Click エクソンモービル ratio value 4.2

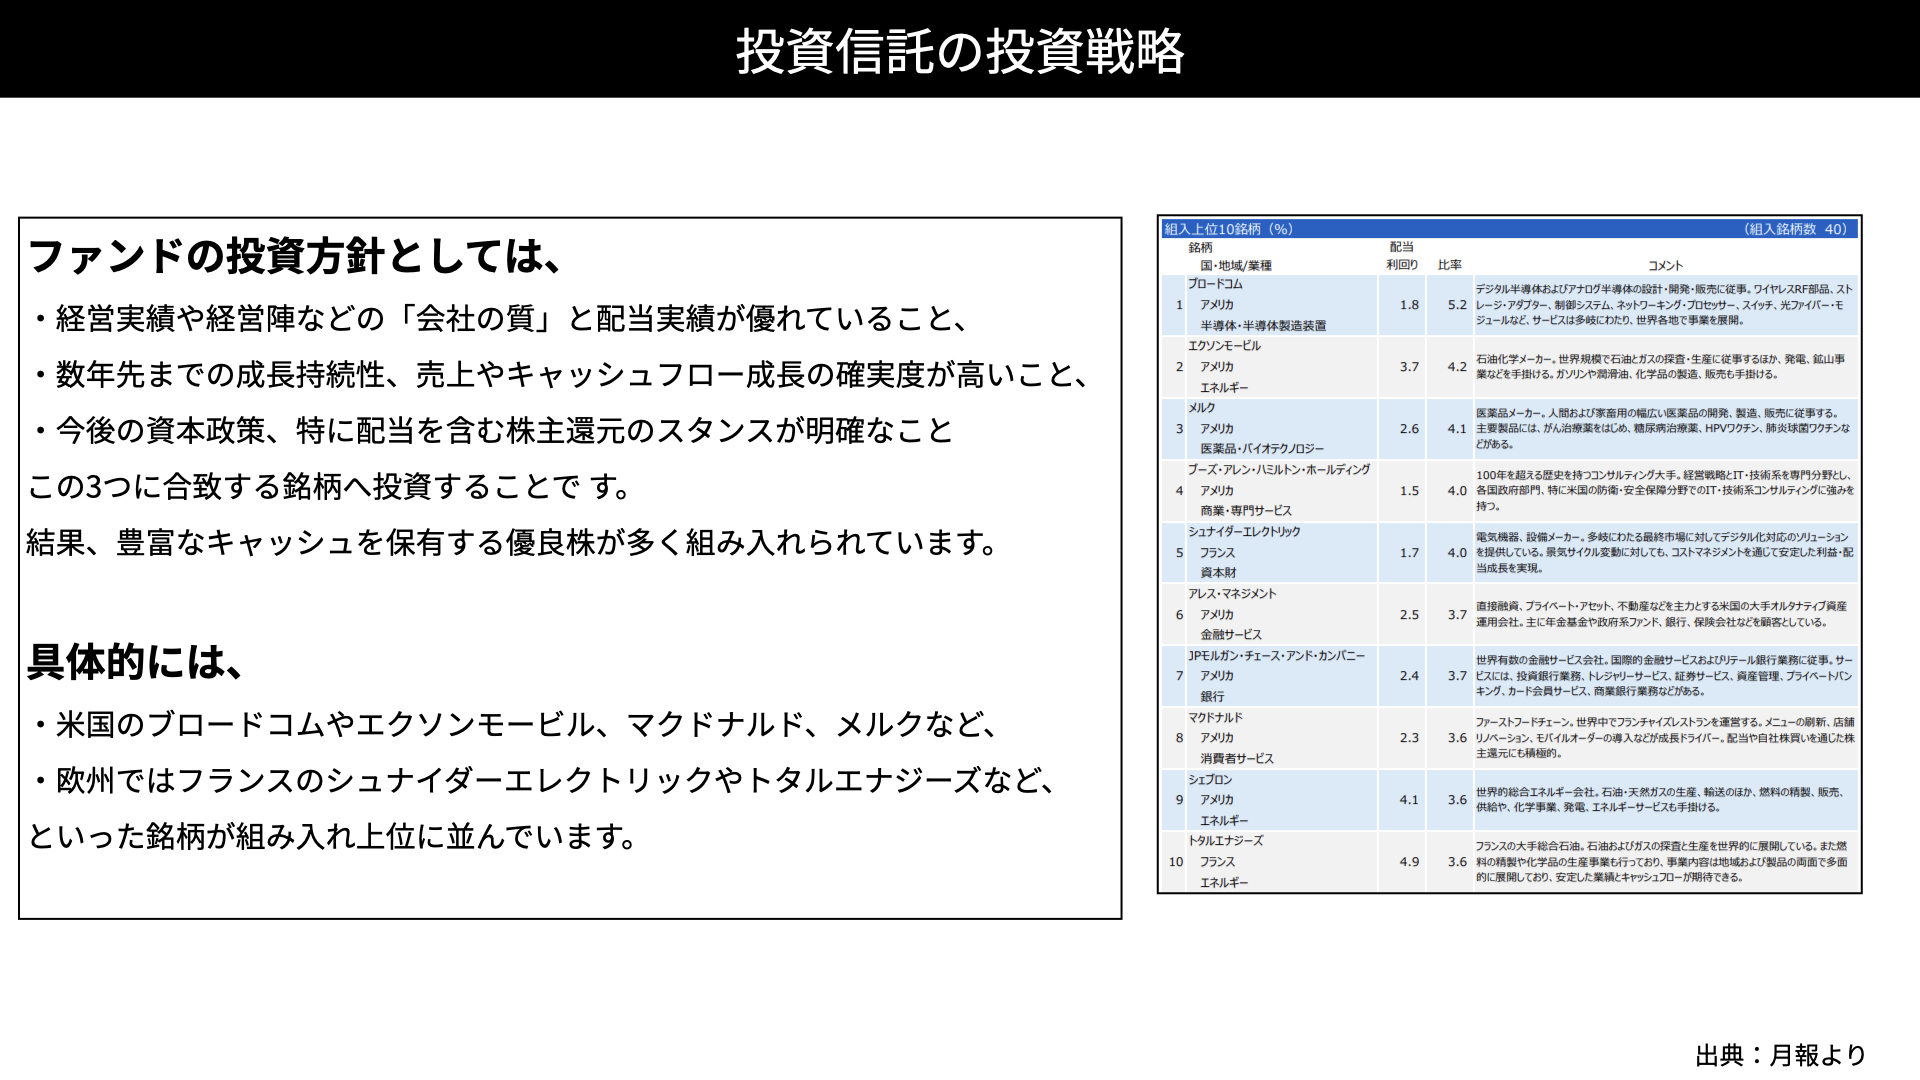1457,367
